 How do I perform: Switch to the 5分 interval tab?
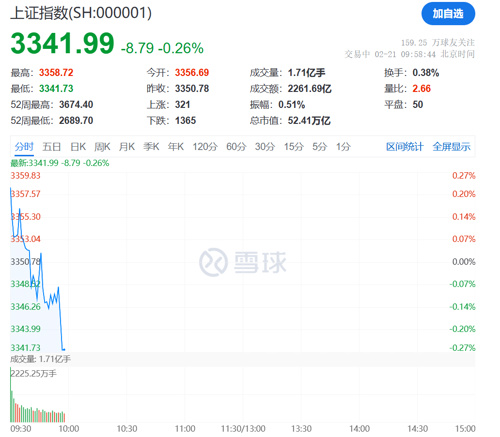click(x=320, y=147)
